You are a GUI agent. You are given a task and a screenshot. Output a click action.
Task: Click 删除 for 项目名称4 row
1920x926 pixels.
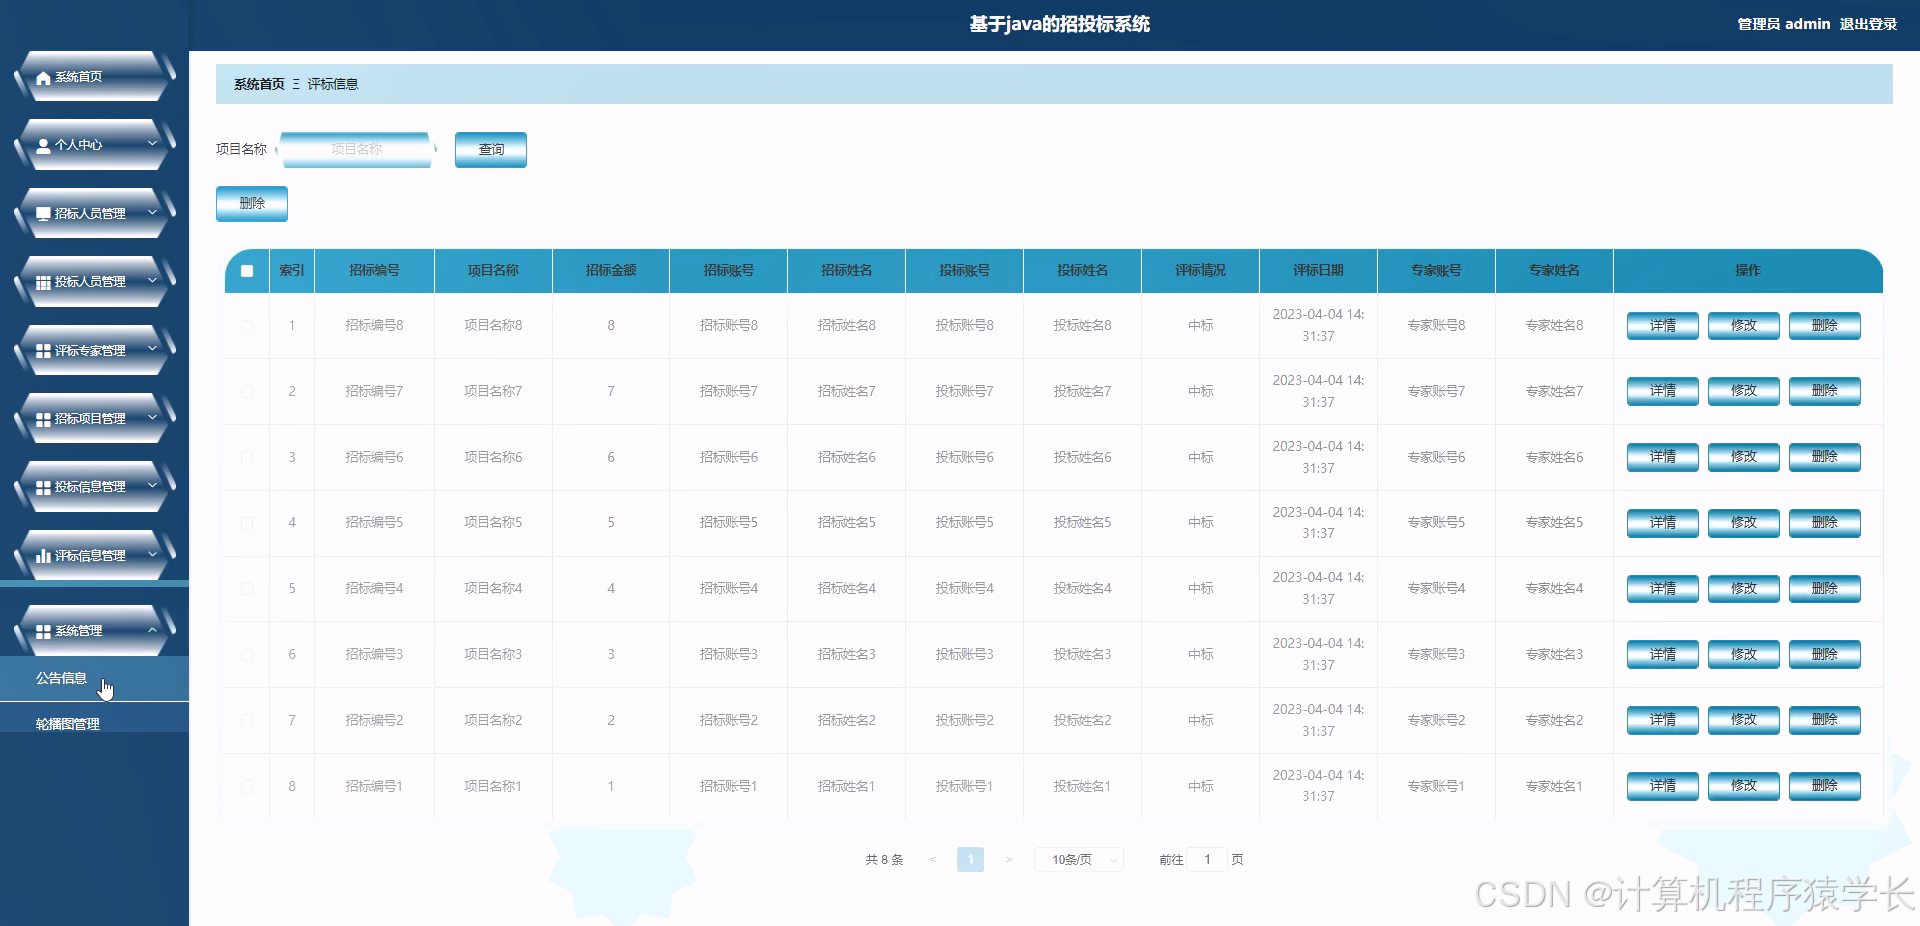pyautogui.click(x=1824, y=589)
